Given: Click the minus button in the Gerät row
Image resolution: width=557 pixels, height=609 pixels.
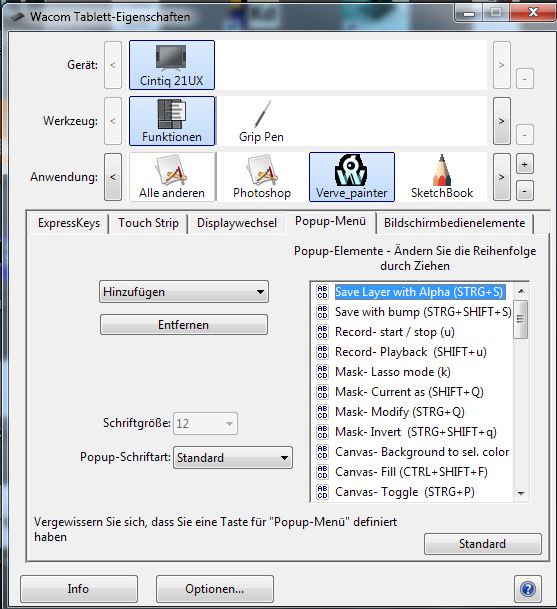Looking at the screenshot, I should [x=524, y=79].
